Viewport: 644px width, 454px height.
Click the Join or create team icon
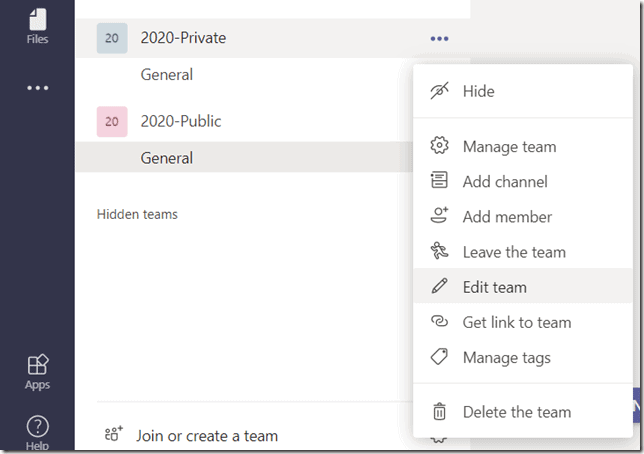pos(113,434)
